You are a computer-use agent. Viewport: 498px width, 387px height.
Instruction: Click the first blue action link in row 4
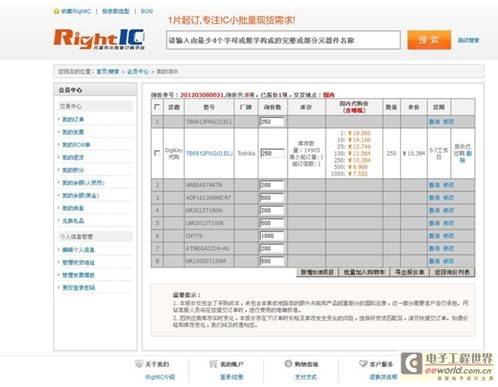[x=434, y=210]
